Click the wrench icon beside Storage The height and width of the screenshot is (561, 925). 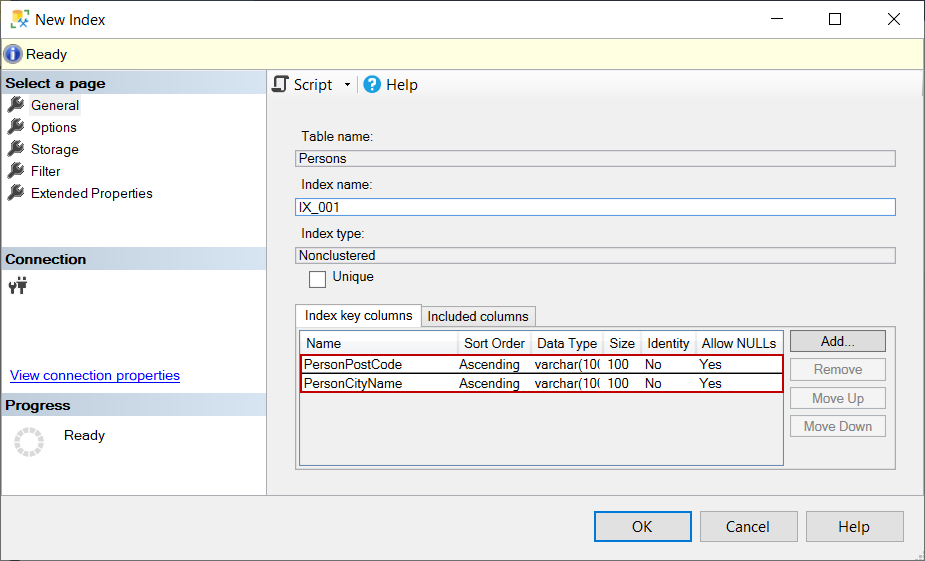[16, 149]
